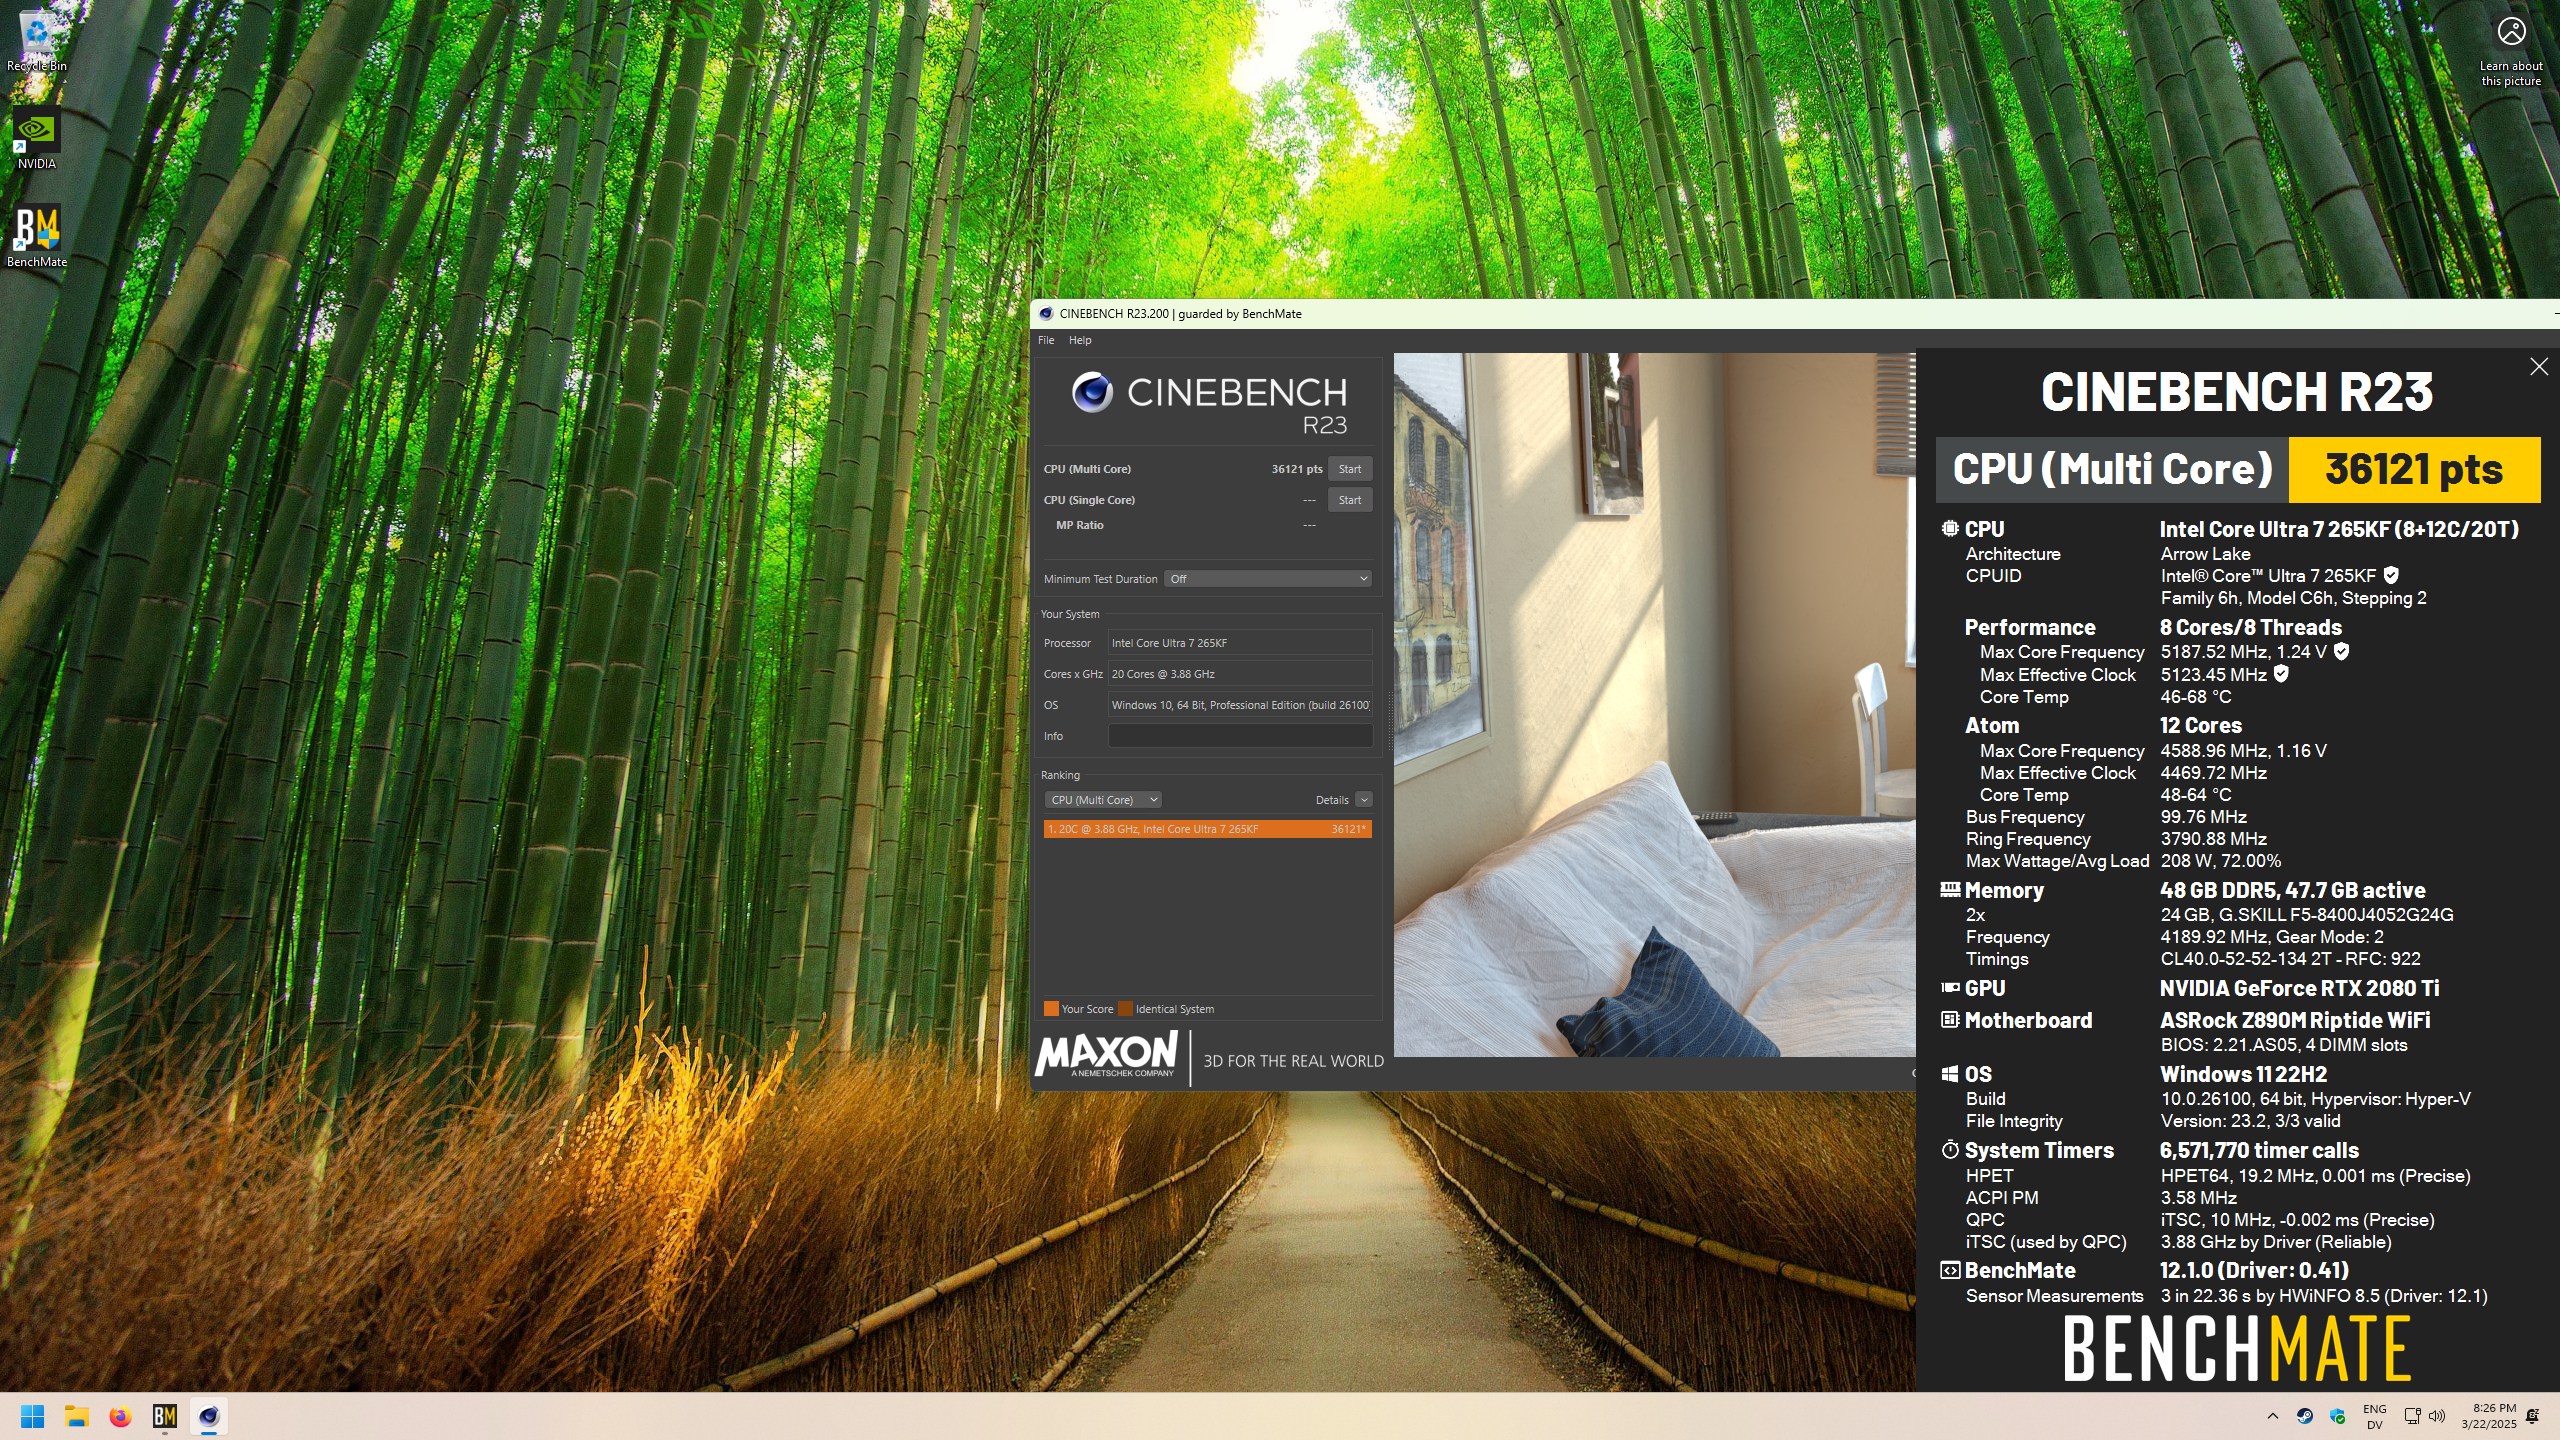This screenshot has height=1440, width=2560.
Task: Open the Recycle Bin desktop icon
Action: tap(37, 40)
